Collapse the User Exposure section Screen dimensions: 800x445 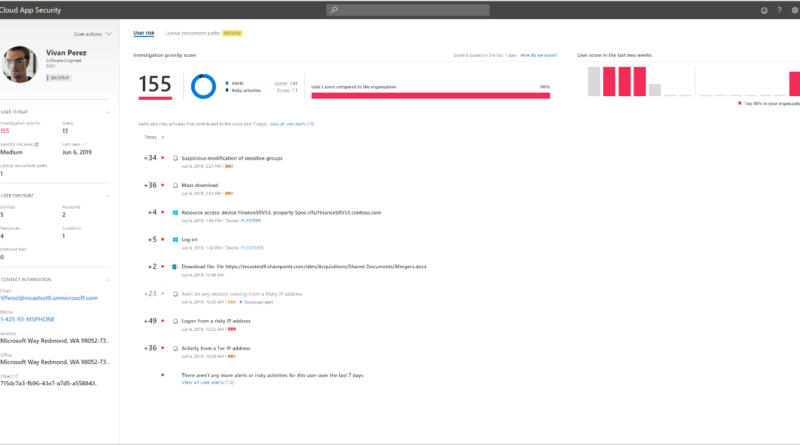(x=107, y=196)
